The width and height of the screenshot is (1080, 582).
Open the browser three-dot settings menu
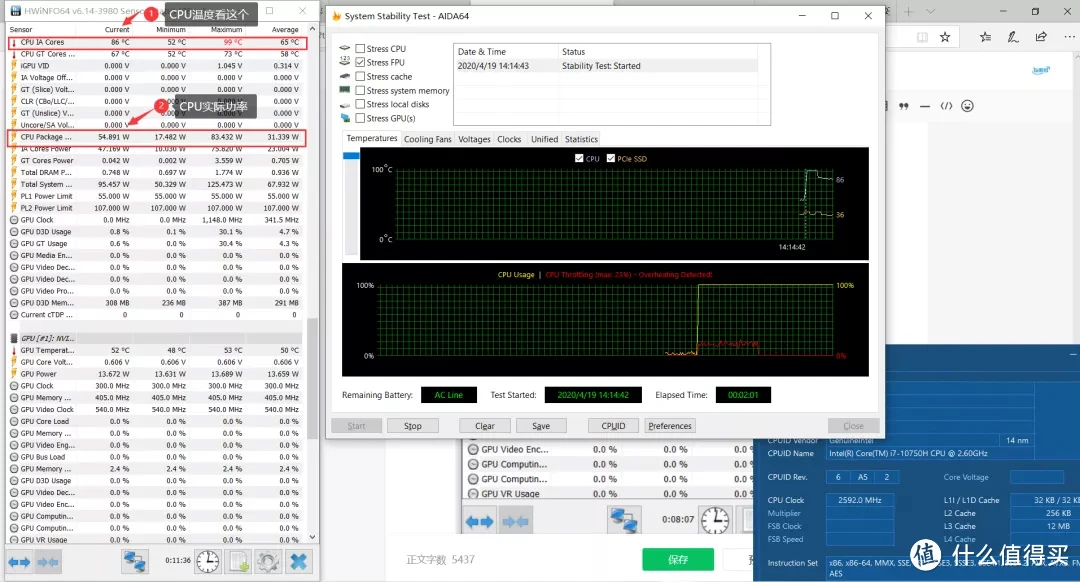click(x=1069, y=37)
